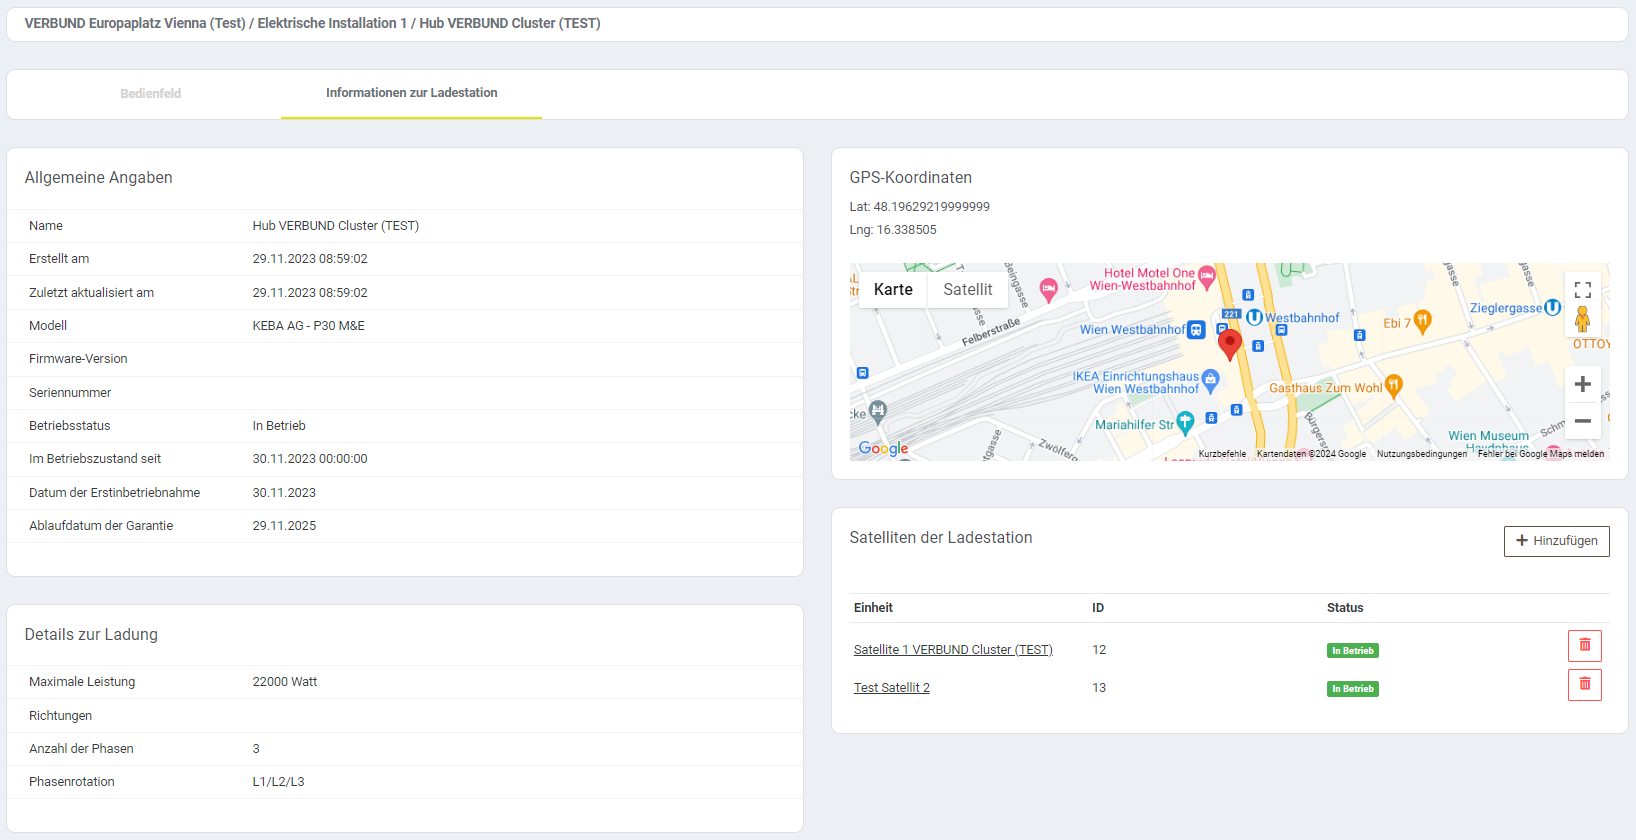The image size is (1636, 840).
Task: Click the red location pin on map
Action: (x=1229, y=344)
